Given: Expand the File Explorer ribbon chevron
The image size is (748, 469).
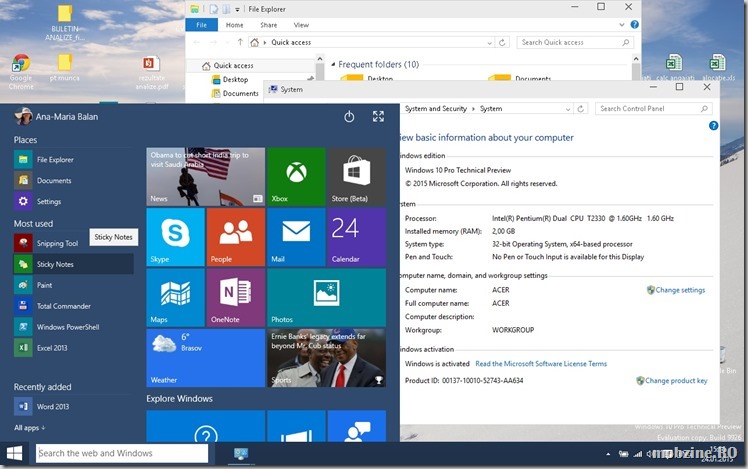Looking at the screenshot, I should (x=622, y=25).
